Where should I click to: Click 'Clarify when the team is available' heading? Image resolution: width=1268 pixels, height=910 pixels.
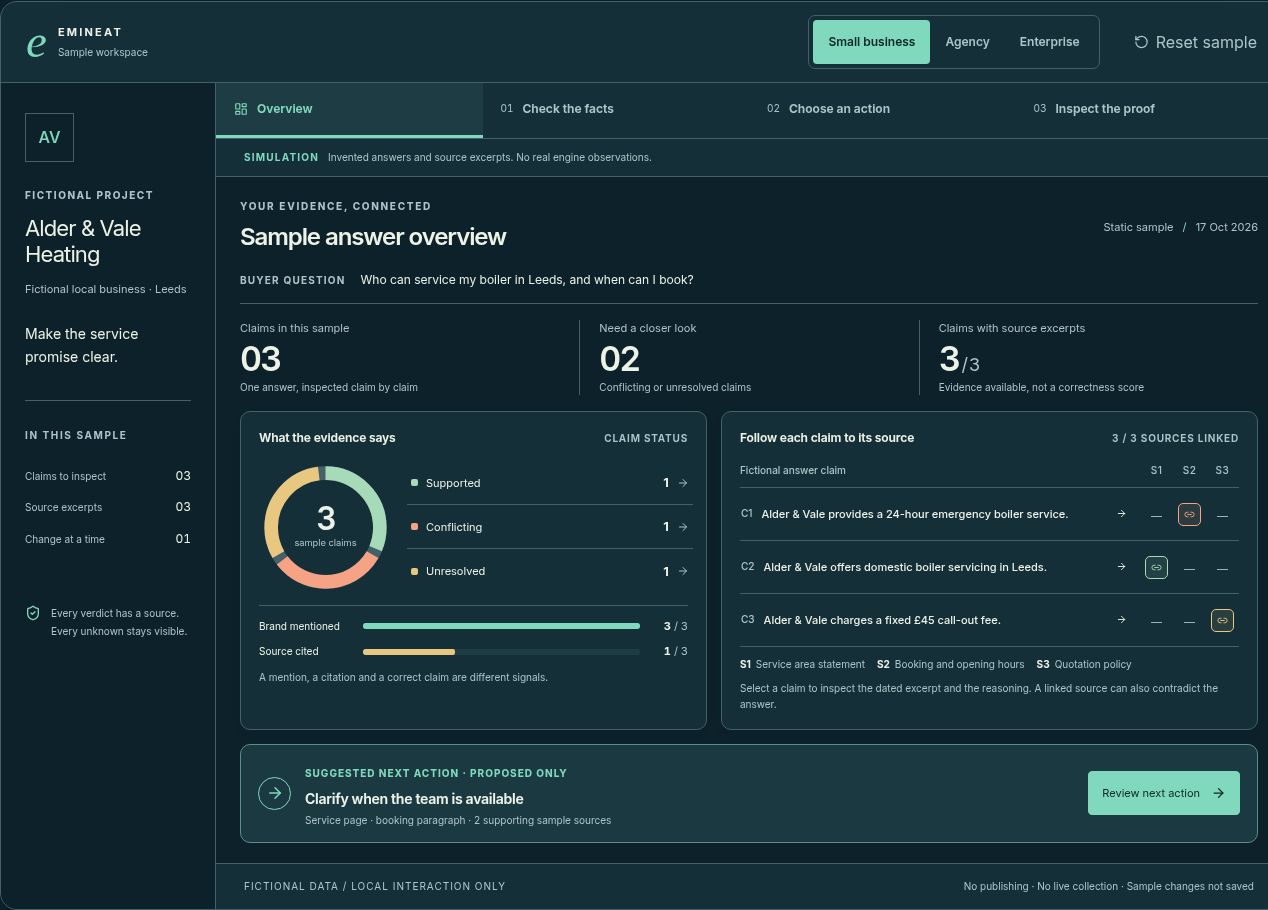pyautogui.click(x=414, y=799)
